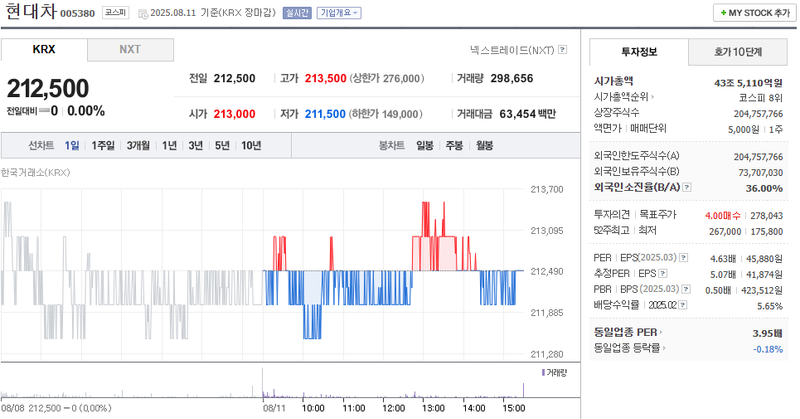This screenshot has width=800, height=419.
Task: Click the 13:00 marker on the chart axis
Action: click(434, 408)
